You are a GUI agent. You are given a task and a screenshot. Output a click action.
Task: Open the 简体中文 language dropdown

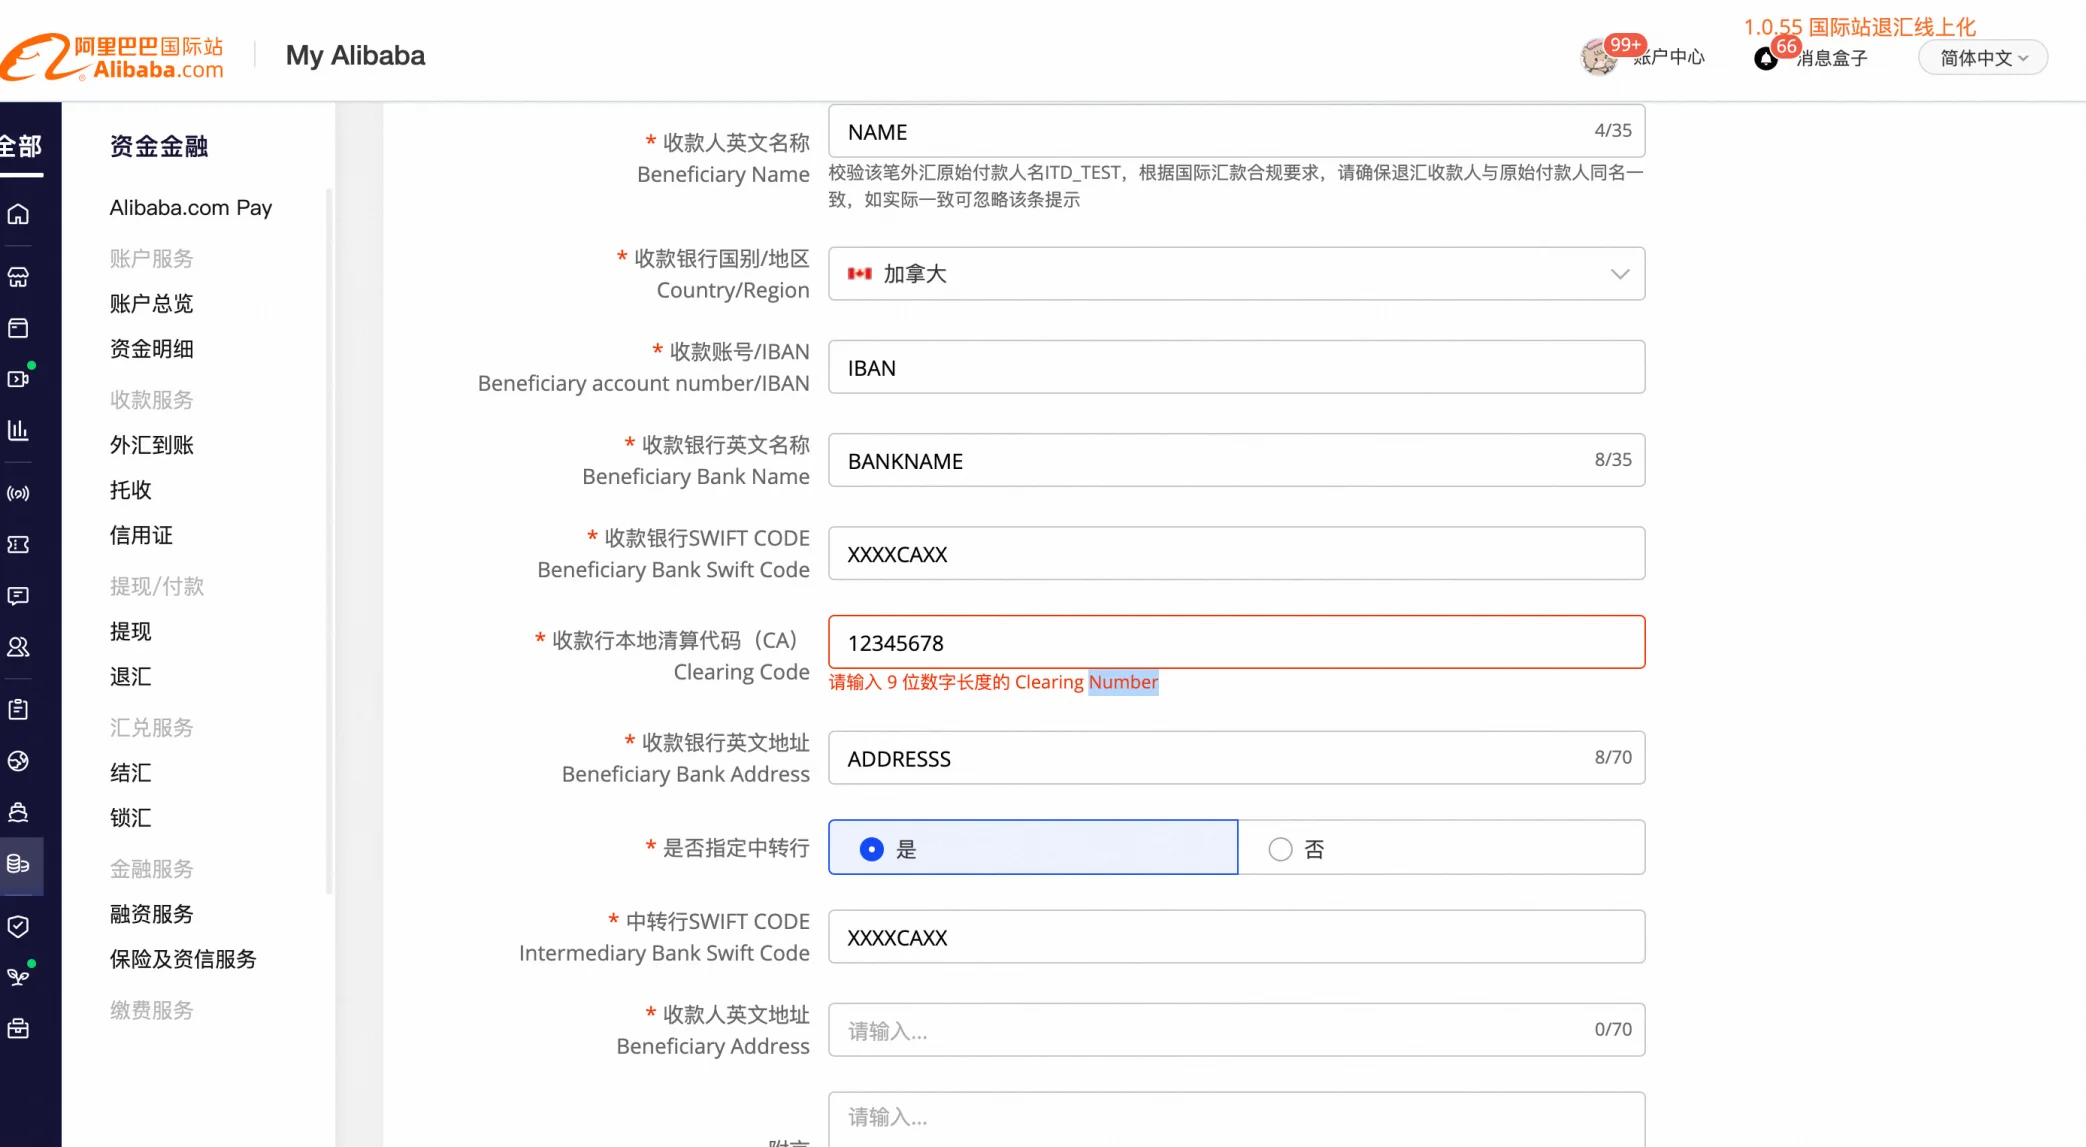point(1983,58)
